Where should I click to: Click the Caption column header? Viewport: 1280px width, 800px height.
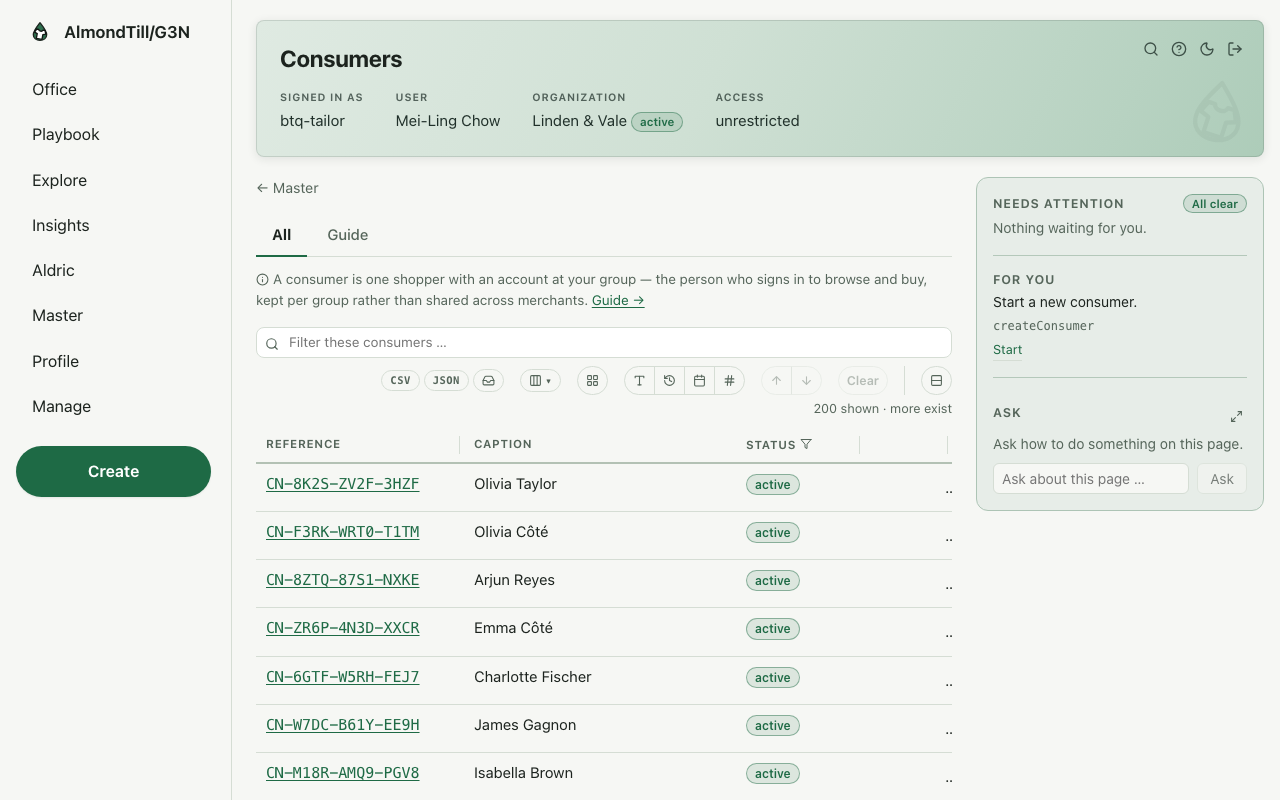click(503, 444)
